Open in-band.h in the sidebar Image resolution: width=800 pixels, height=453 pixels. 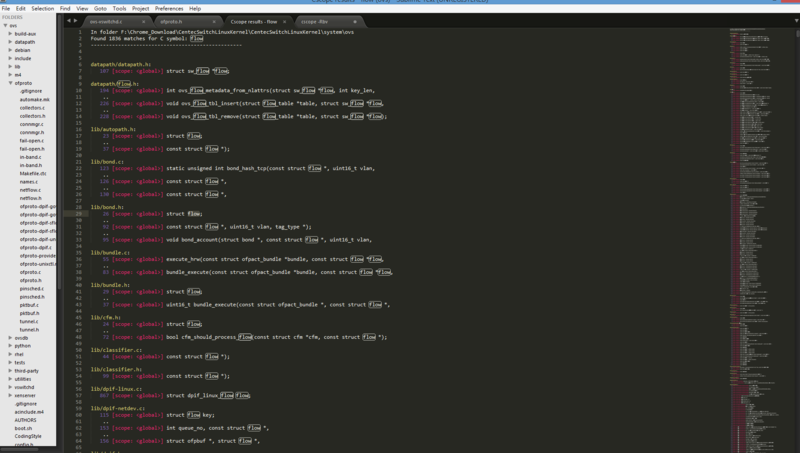(x=31, y=165)
